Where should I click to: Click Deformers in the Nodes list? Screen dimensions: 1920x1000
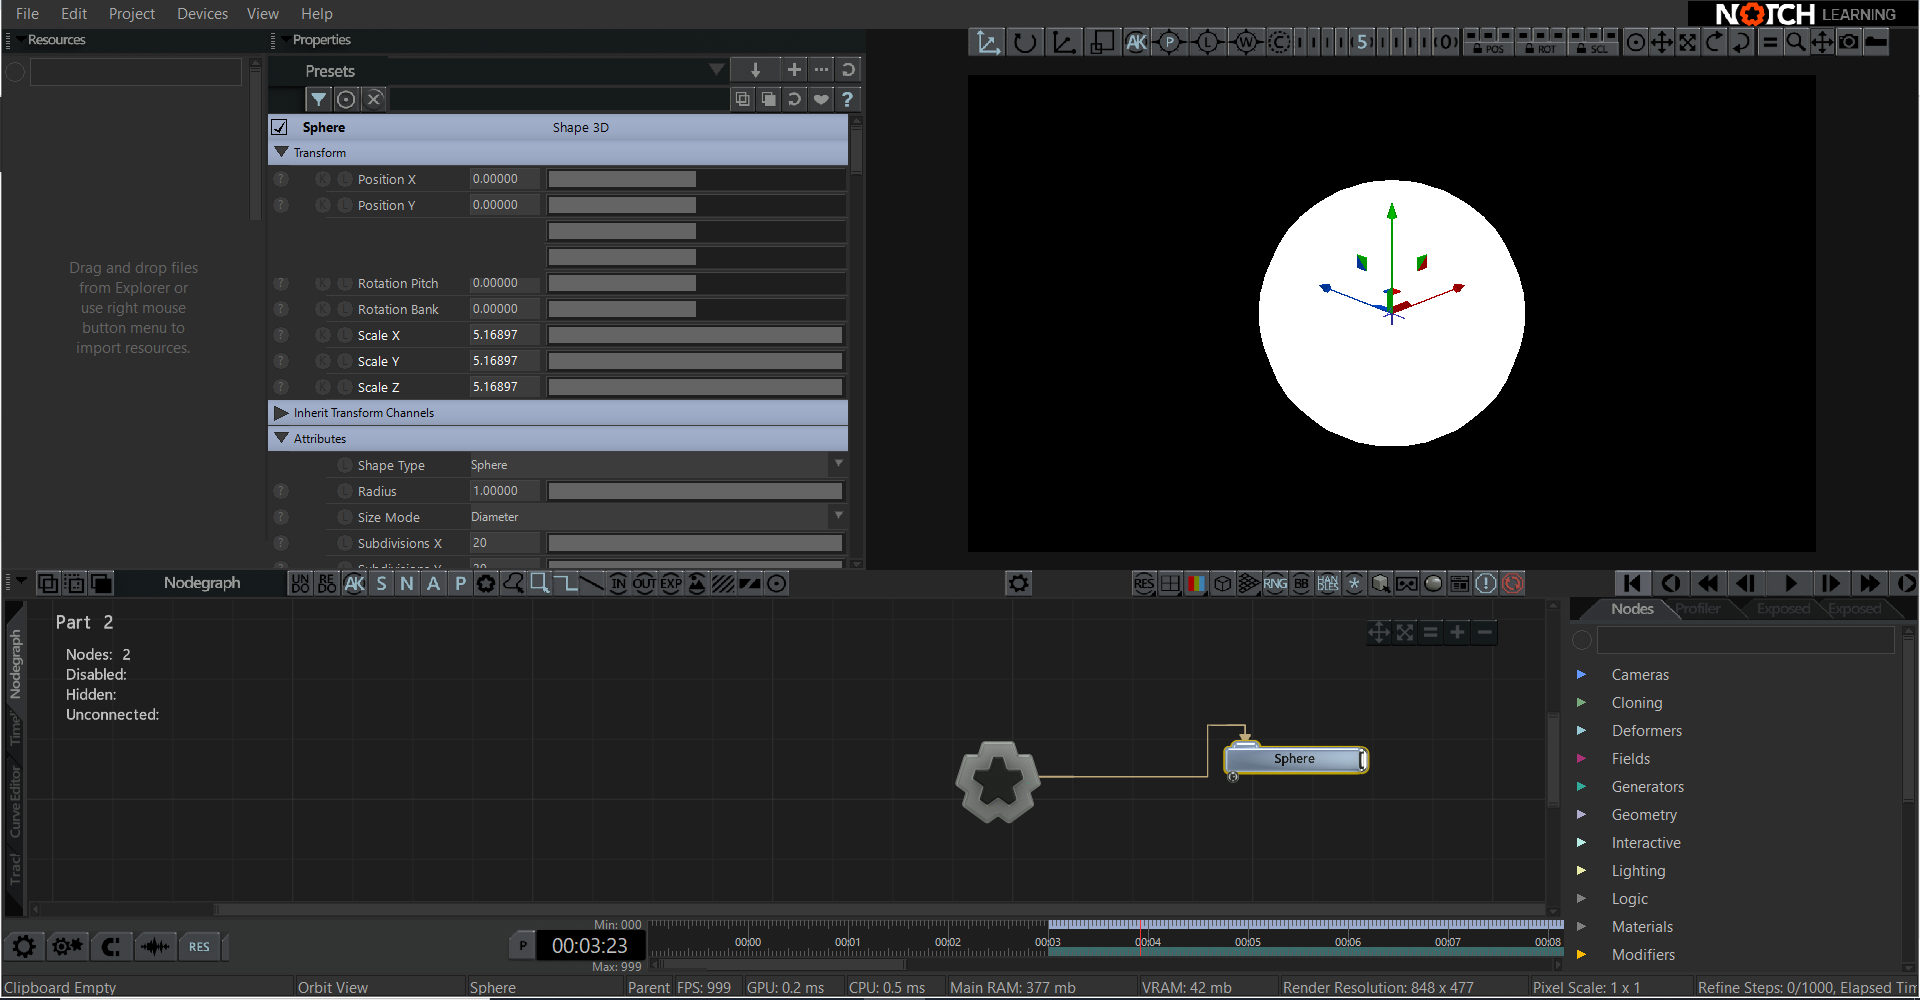click(1647, 731)
